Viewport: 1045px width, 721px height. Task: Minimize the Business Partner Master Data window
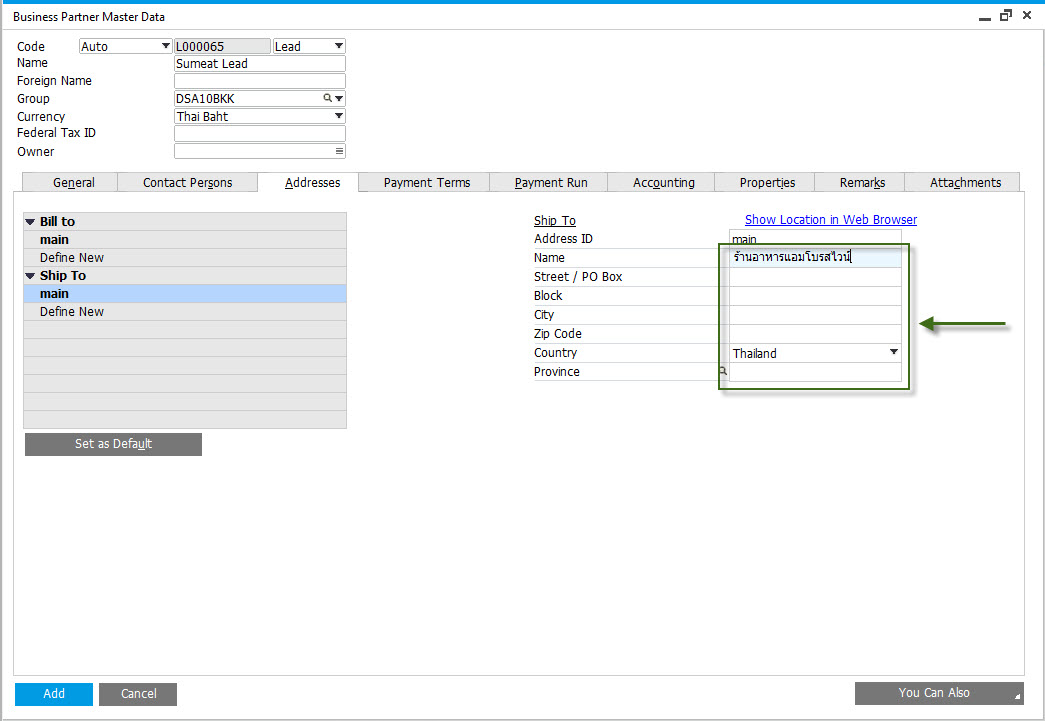[x=984, y=17]
